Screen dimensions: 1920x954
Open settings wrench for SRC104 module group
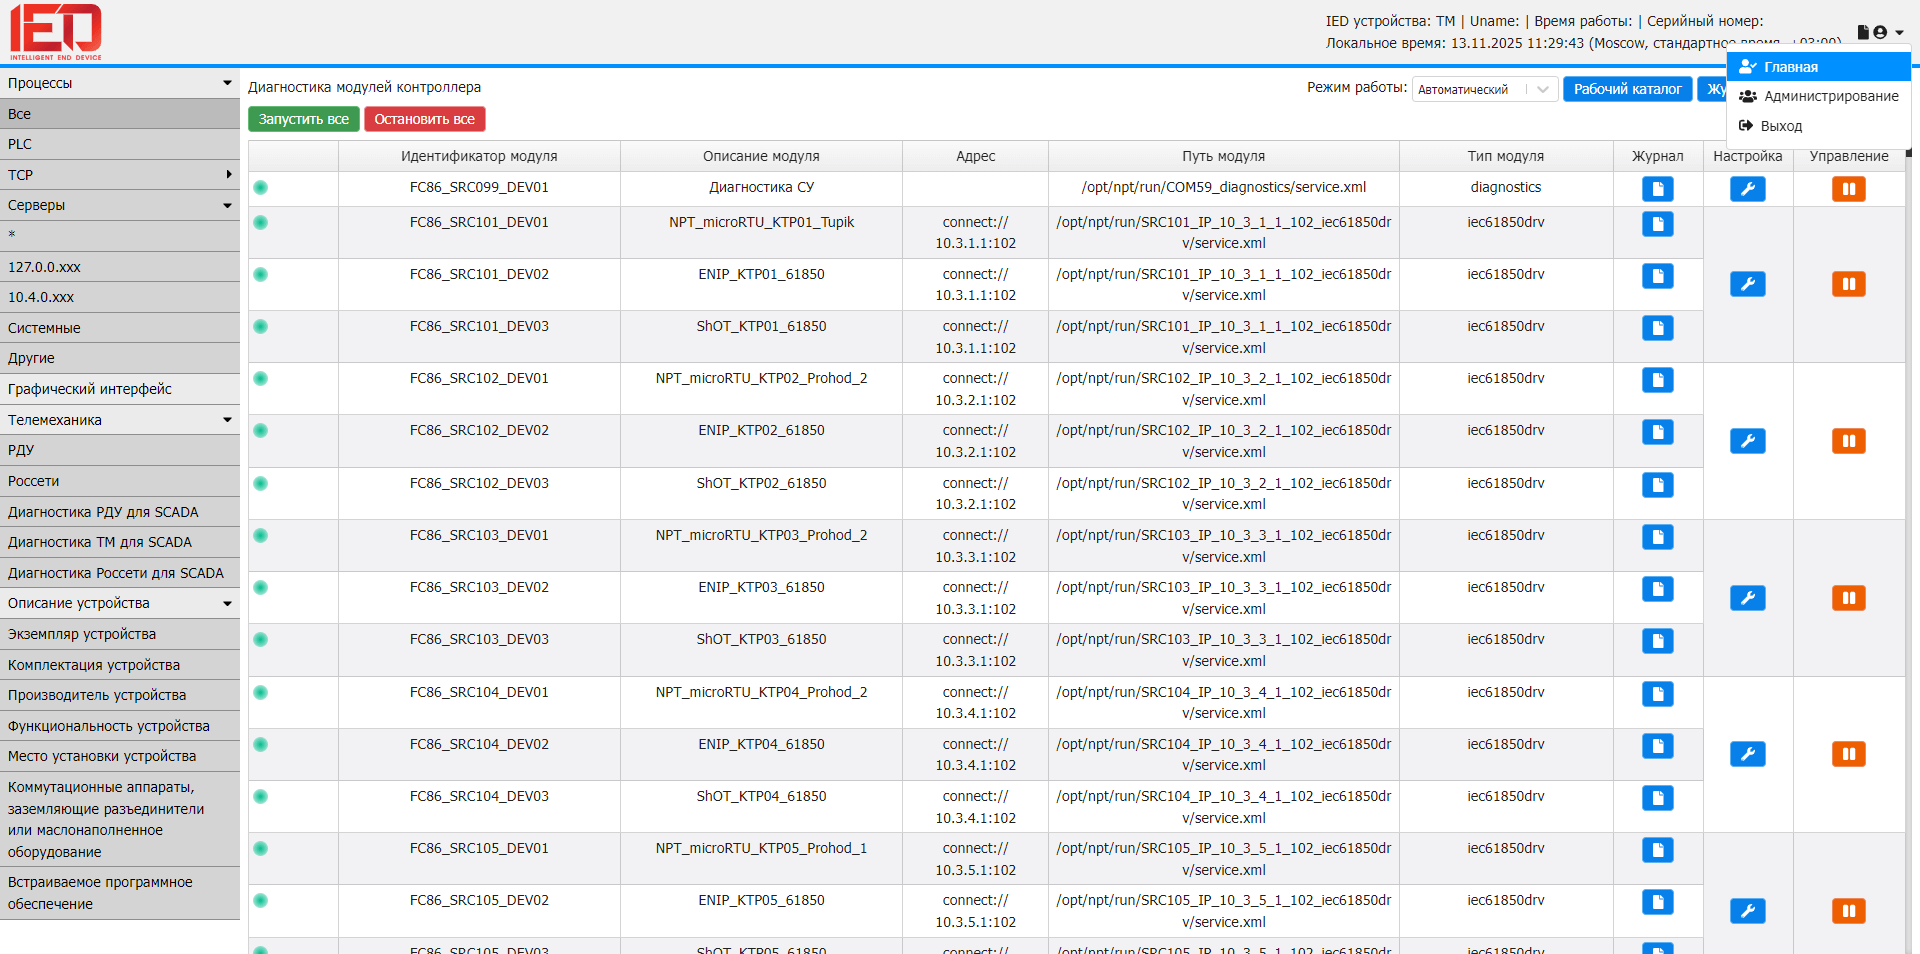click(1747, 754)
